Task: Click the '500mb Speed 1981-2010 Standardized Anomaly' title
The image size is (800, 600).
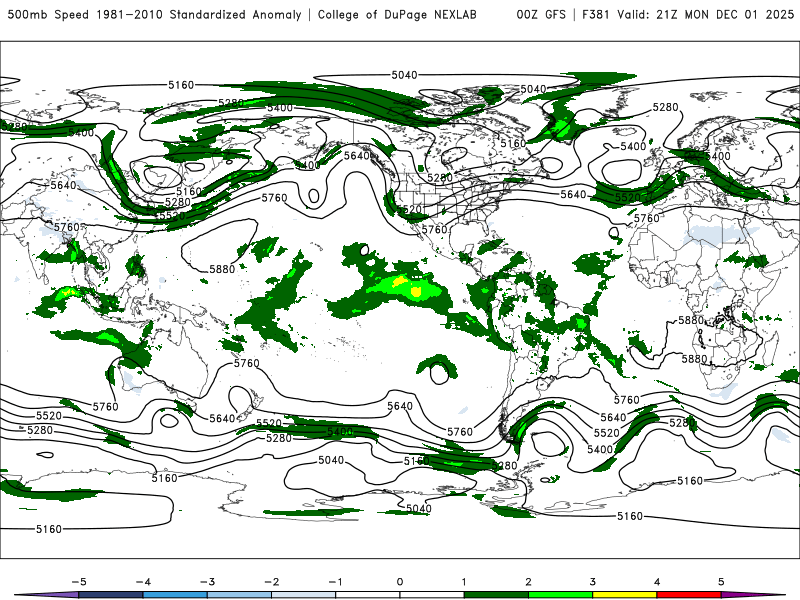Action: click(154, 14)
